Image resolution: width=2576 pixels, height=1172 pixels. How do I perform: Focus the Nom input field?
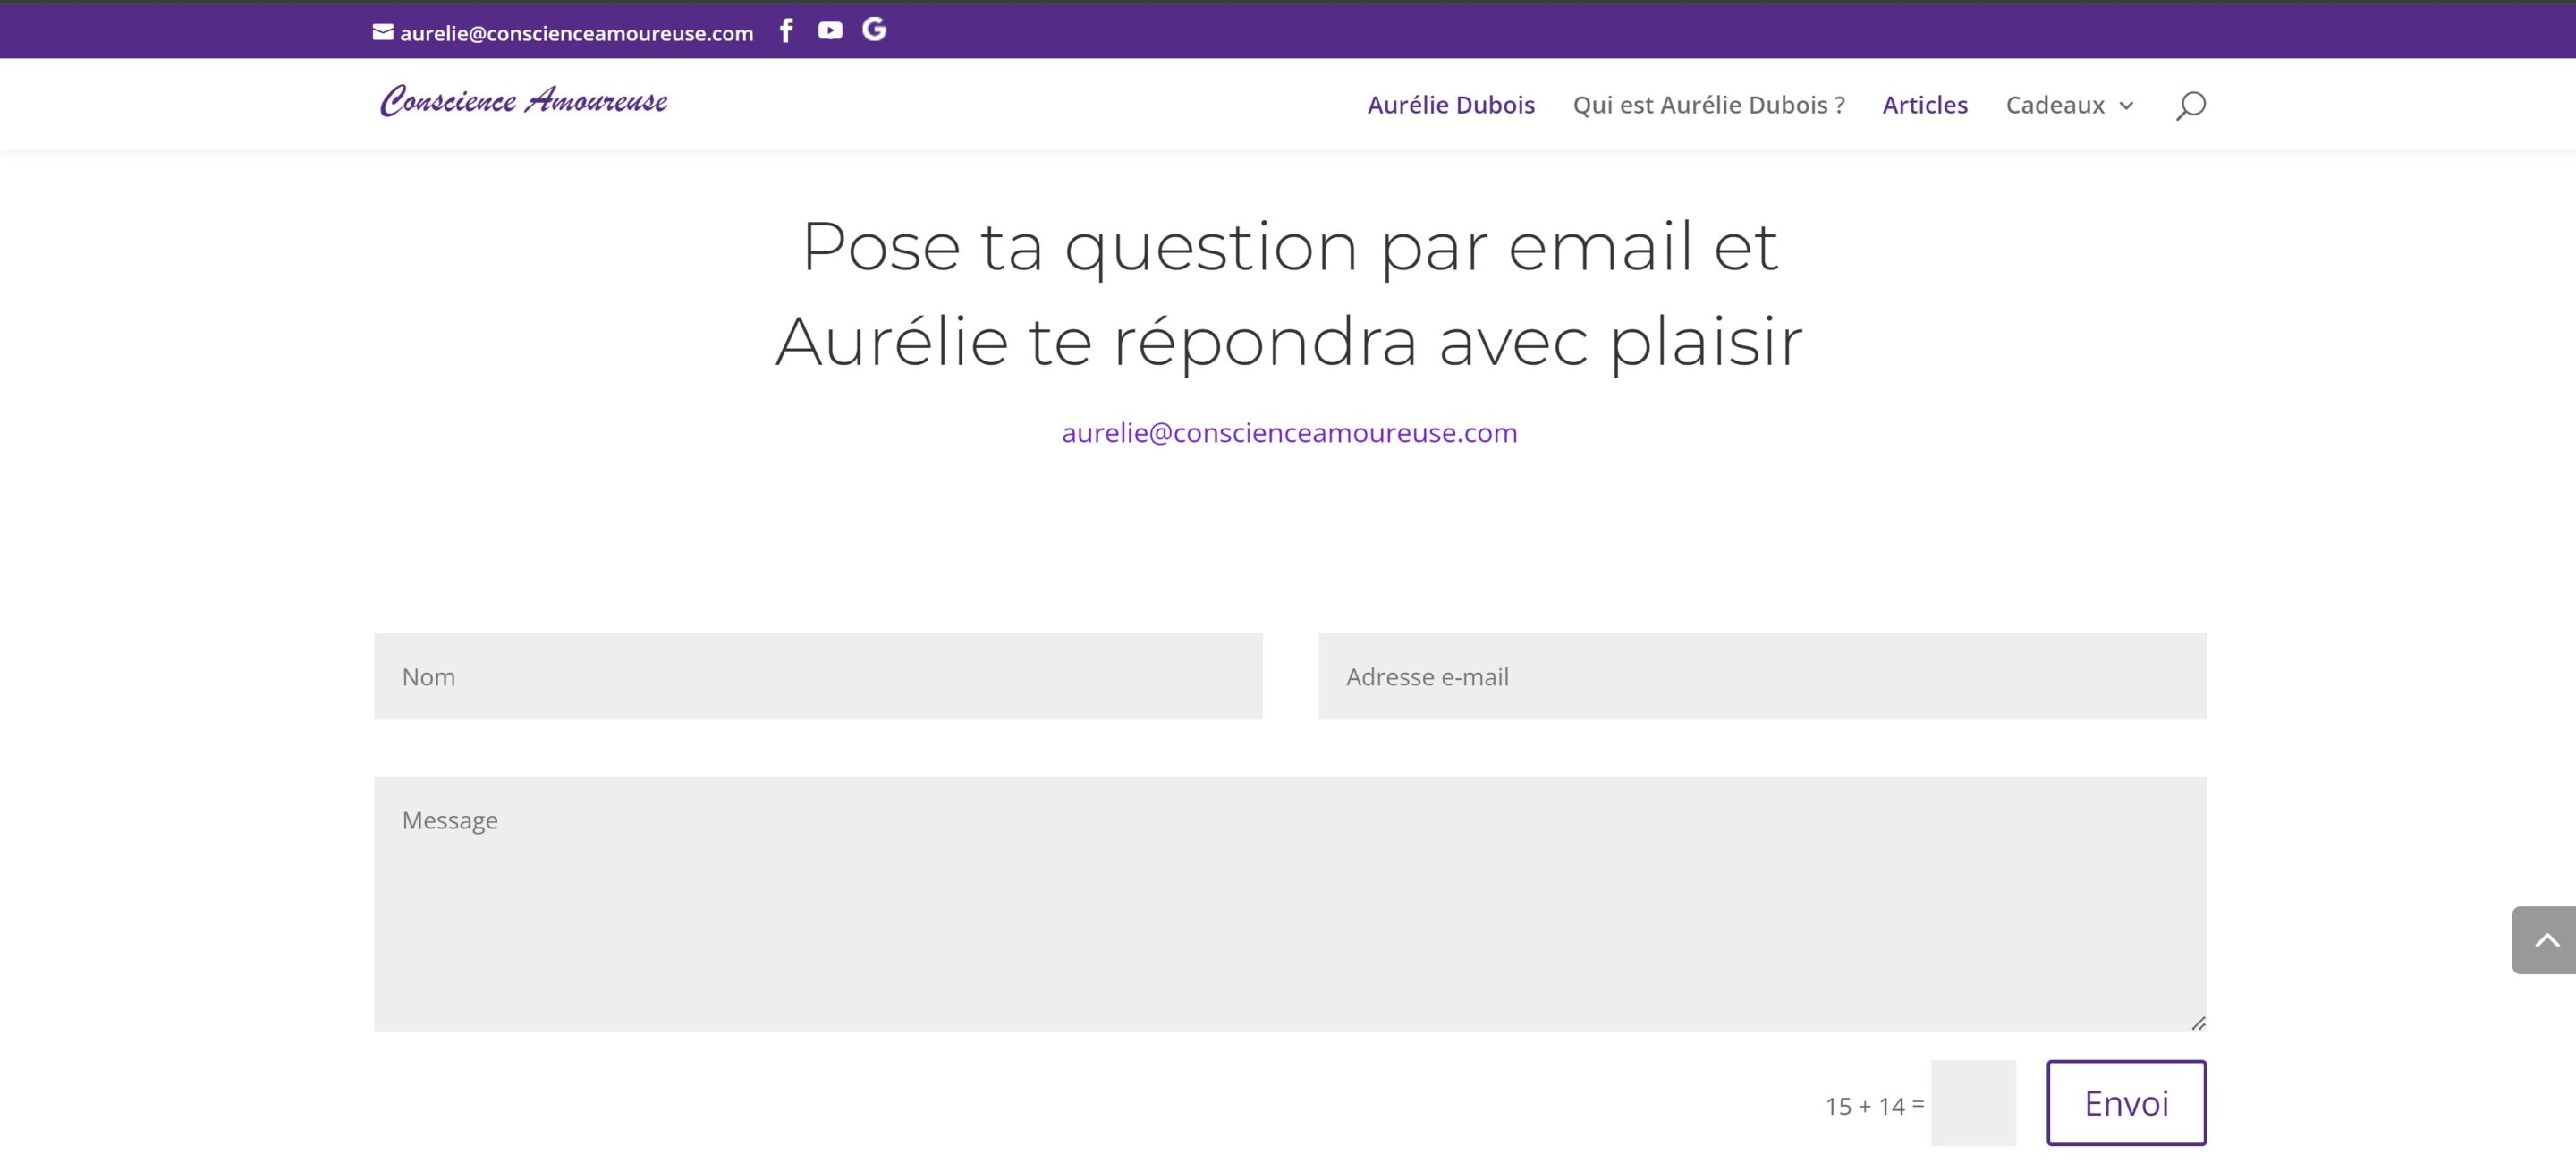(817, 676)
